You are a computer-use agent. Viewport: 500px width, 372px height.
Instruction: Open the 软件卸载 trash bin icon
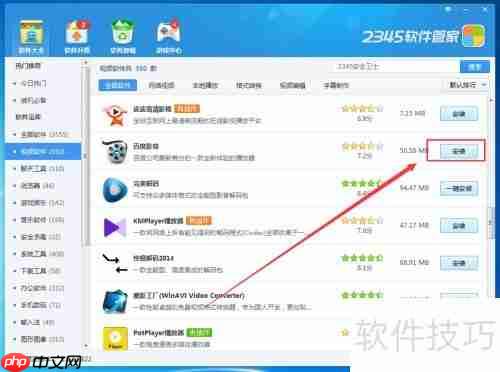pos(123,37)
